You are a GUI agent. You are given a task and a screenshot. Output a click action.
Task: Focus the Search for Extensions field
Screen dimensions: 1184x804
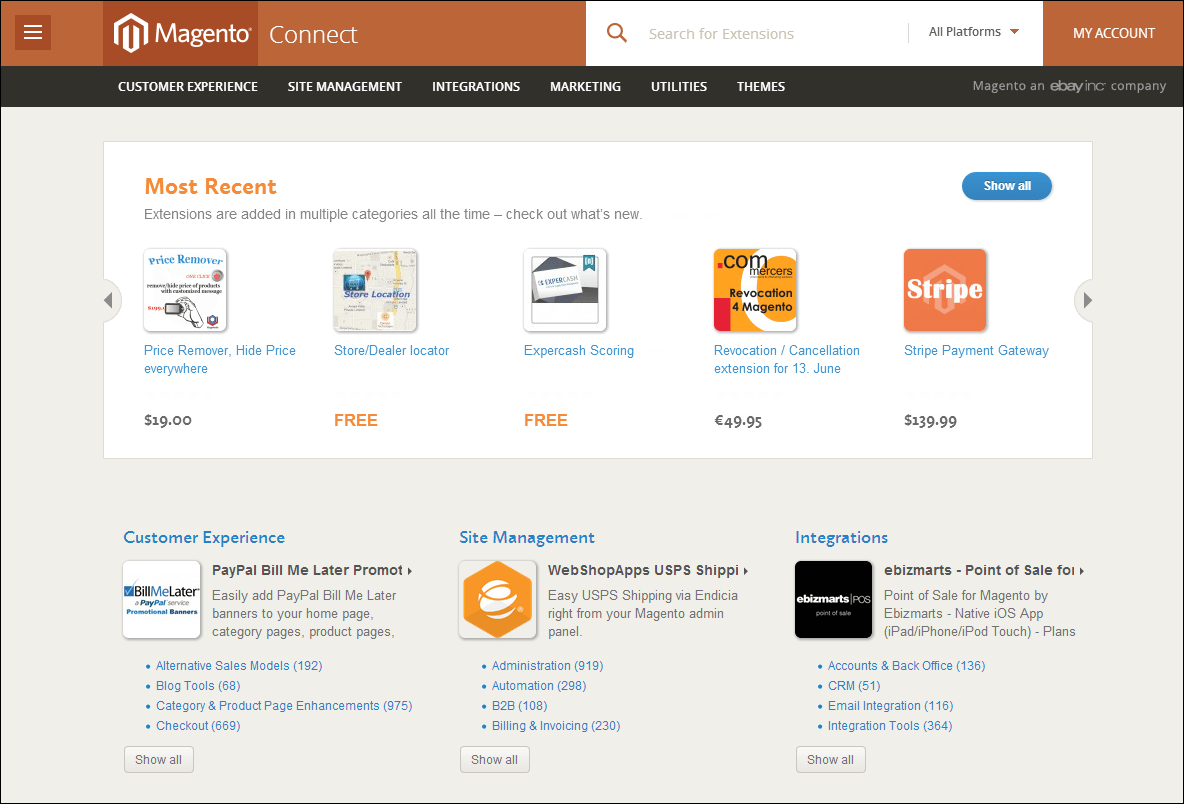(x=770, y=33)
